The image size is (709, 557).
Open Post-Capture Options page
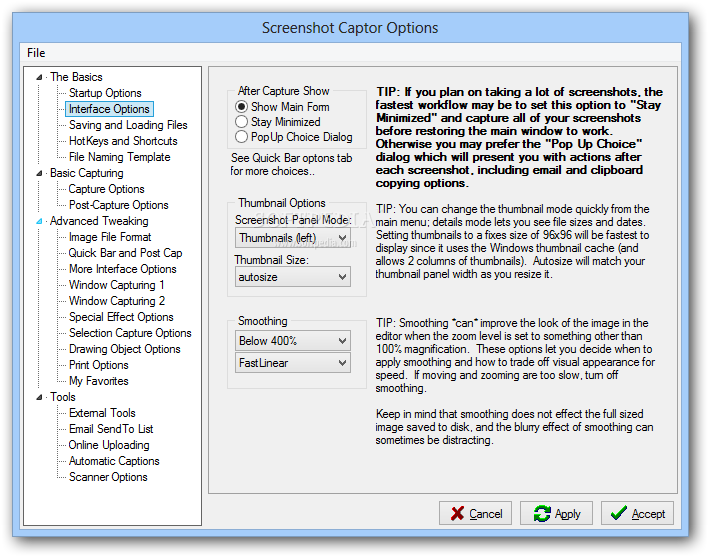tap(118, 205)
